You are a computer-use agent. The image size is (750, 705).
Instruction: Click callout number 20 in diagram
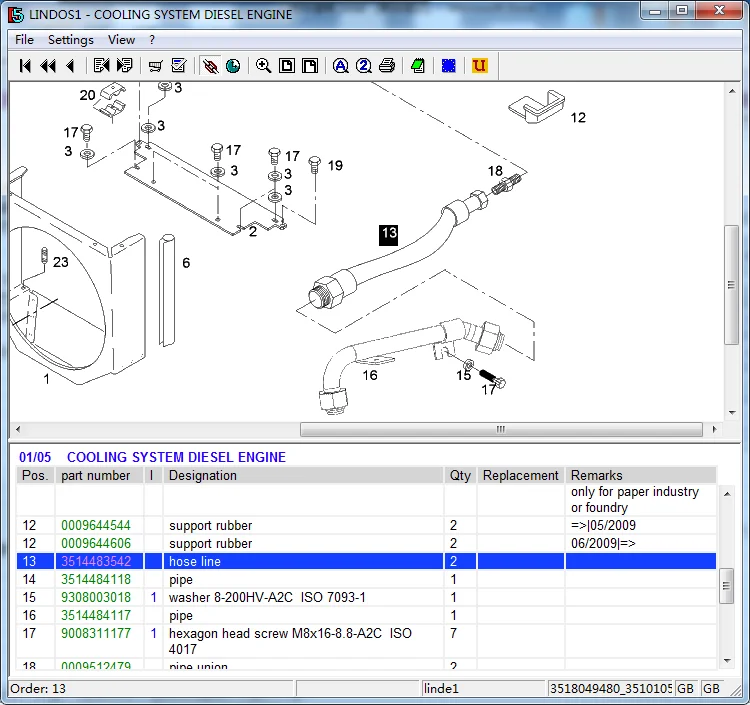88,95
